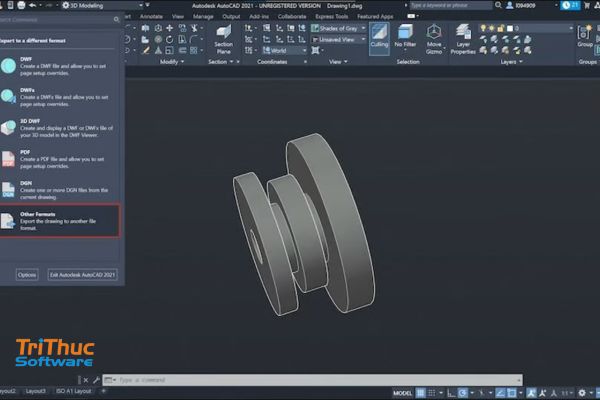The image size is (600, 400).
Task: Toggle drawing grid display in status bar
Action: (x=421, y=393)
